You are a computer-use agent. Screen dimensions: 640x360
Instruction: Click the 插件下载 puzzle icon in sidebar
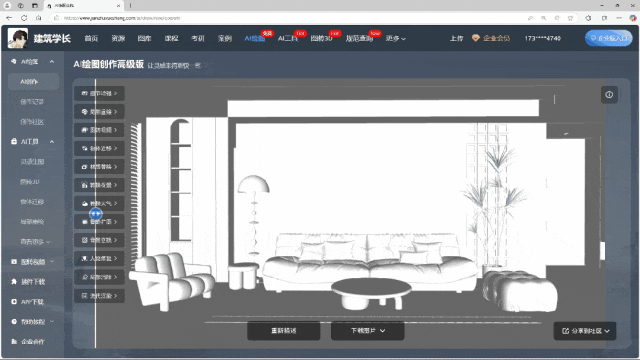(14, 282)
